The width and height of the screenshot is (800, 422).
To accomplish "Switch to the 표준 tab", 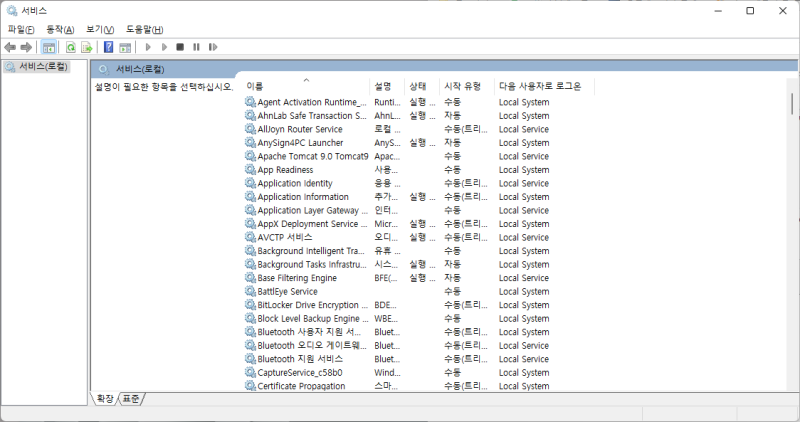I will [131, 399].
